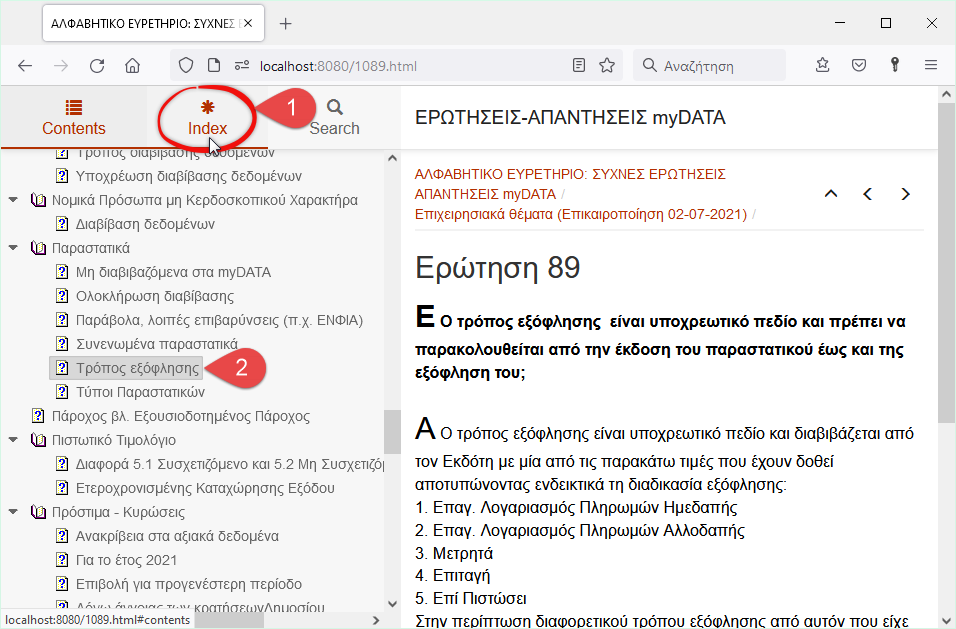Screen dimensions: 956x629
Task: Open topic Ολοκλήρωση διαβίβασης
Action: pyautogui.click(x=155, y=296)
